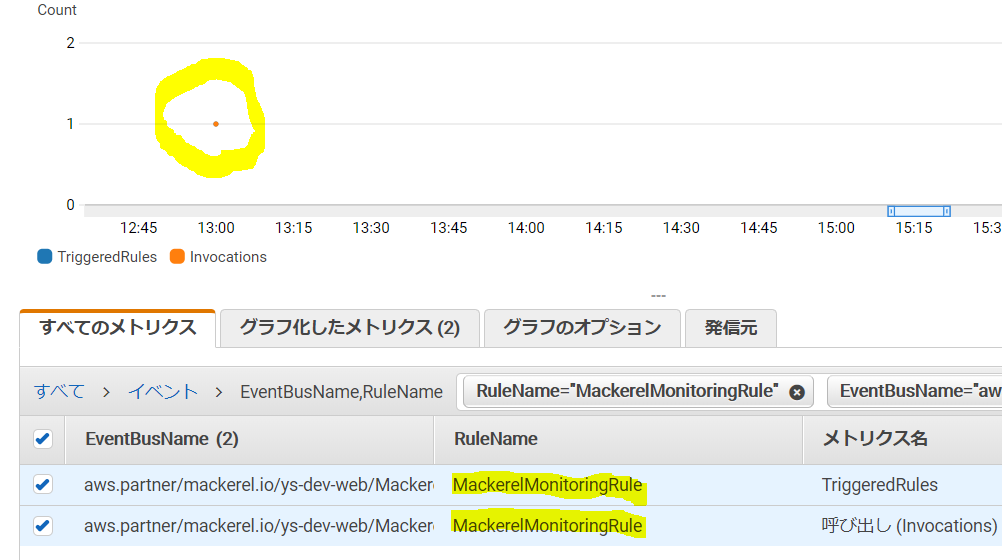1002x560 pixels.
Task: Open the すべてのメトリクス tab
Action: [x=118, y=328]
